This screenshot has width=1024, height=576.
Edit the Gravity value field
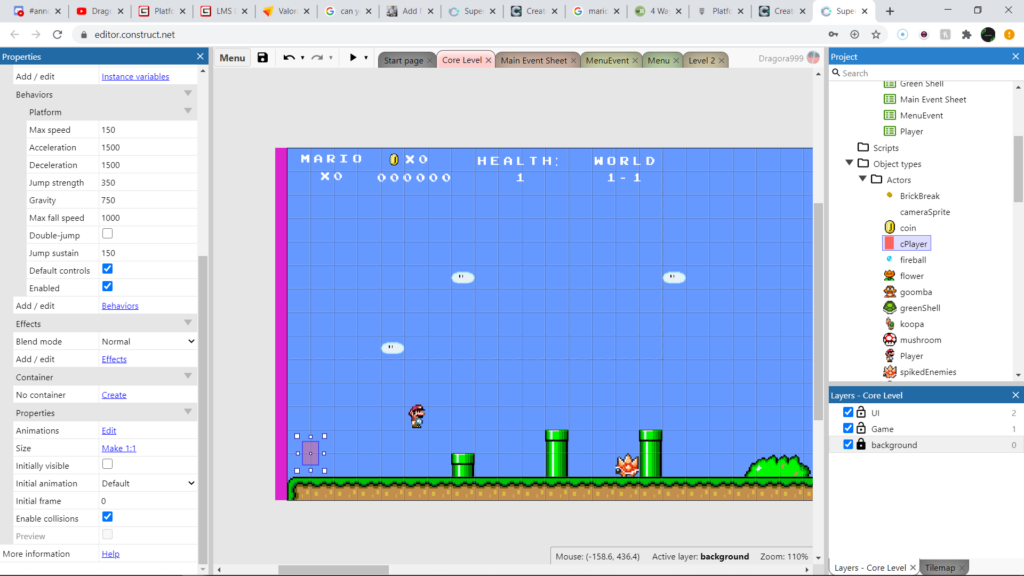pyautogui.click(x=148, y=200)
